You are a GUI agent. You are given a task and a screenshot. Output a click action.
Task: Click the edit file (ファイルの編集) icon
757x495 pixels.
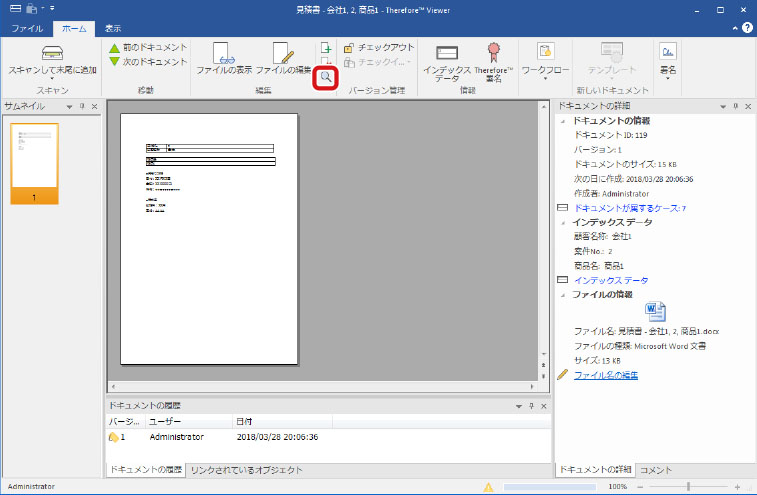(x=283, y=54)
